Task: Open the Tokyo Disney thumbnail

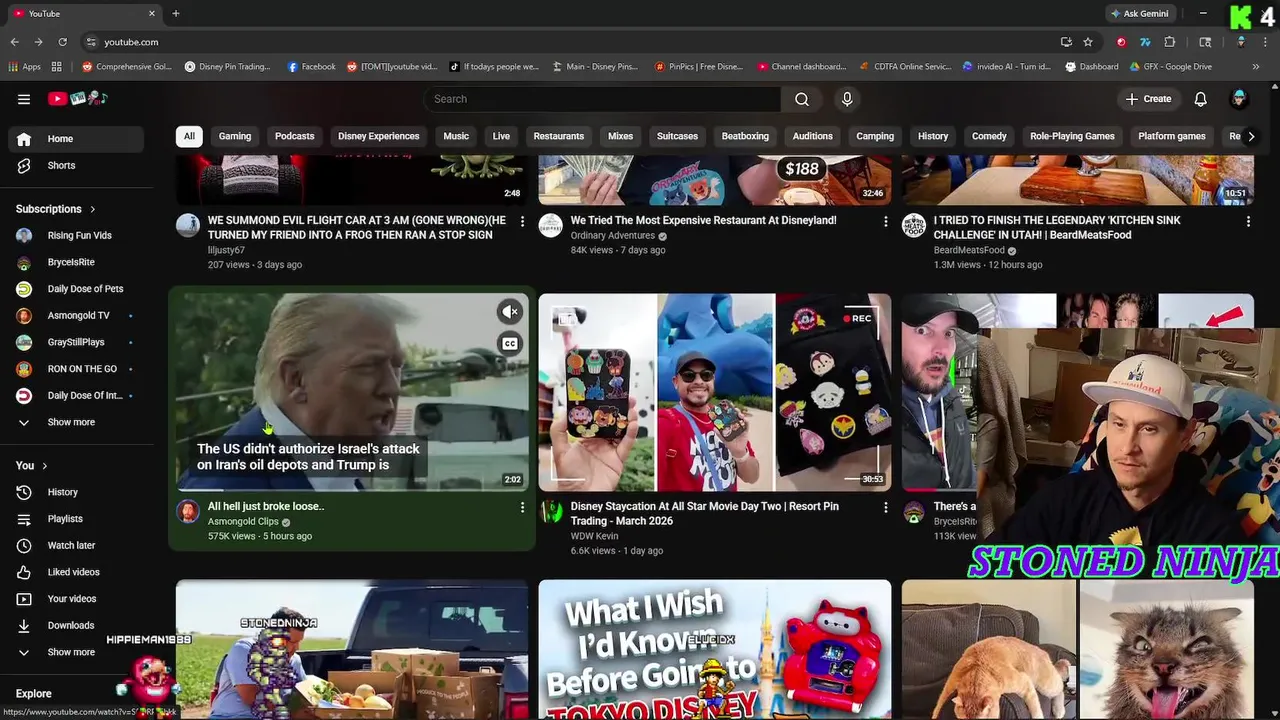Action: click(x=715, y=649)
